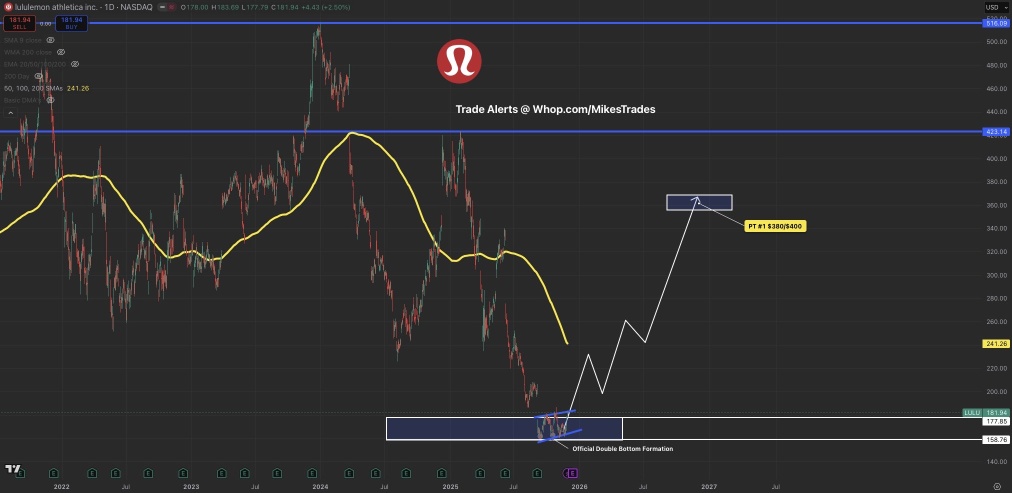The width and height of the screenshot is (1012, 493).
Task: Click the red SELL 181.94 button
Action: 19,23
